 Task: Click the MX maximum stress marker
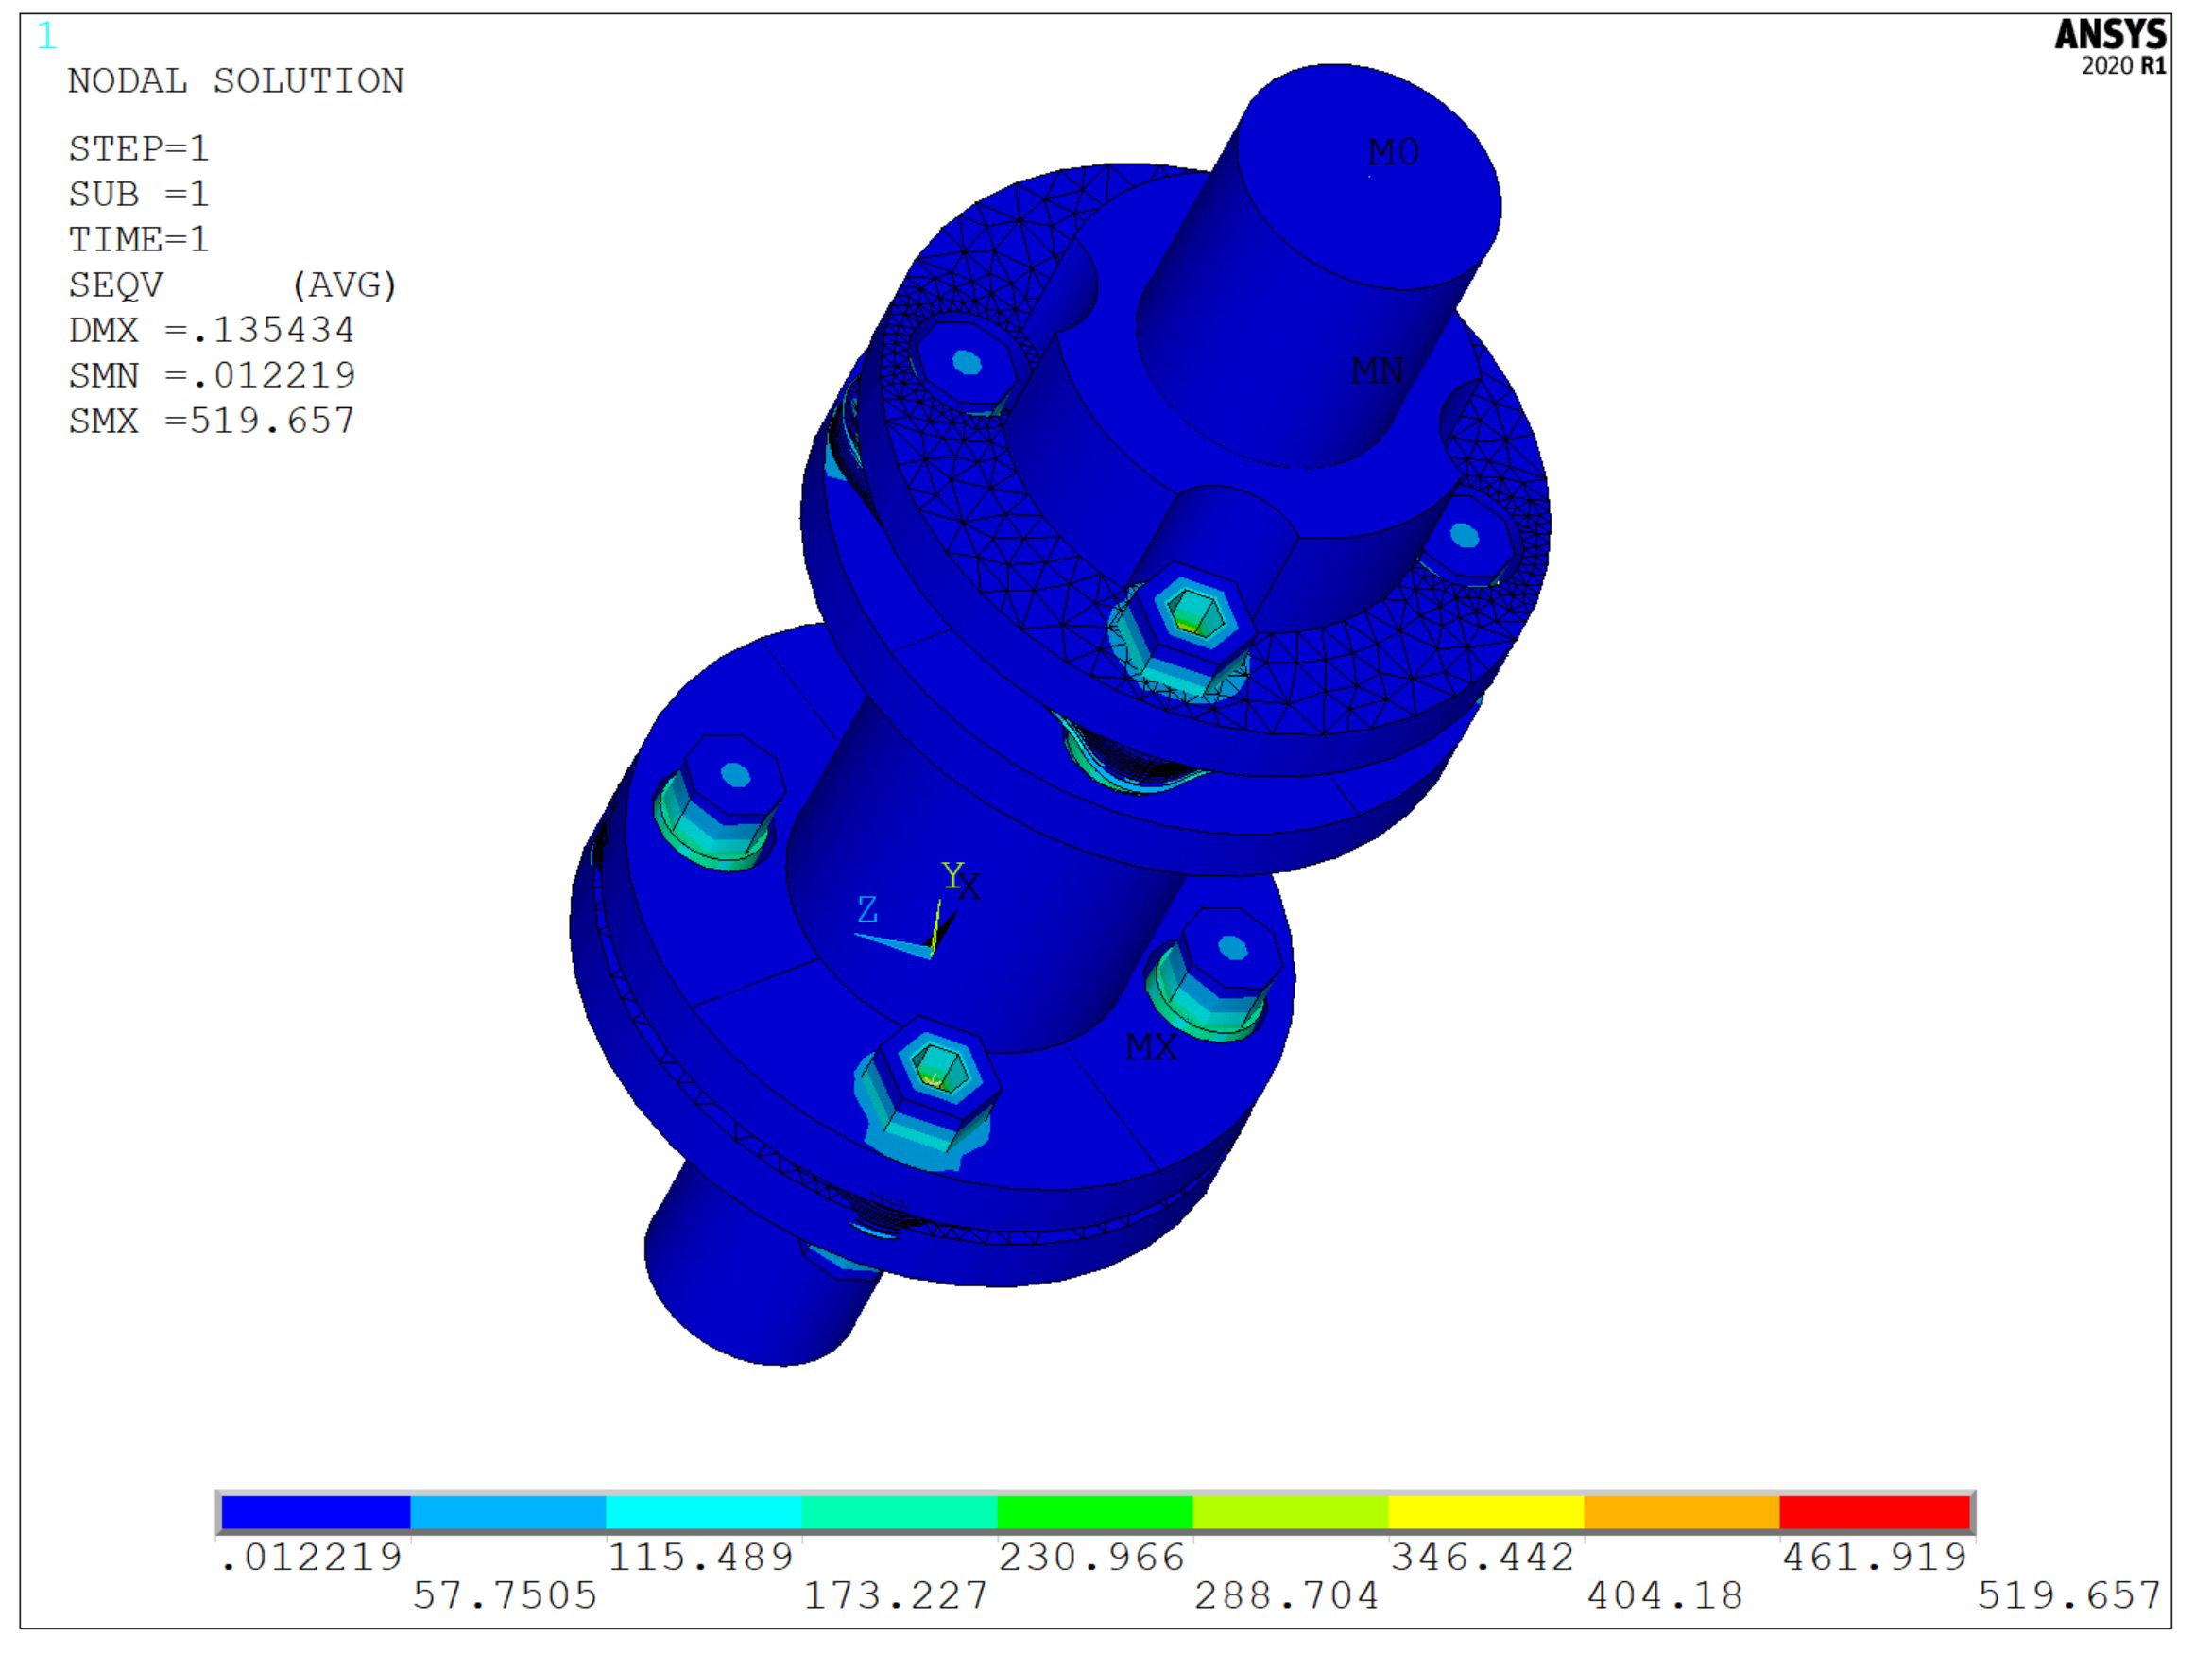click(1152, 1047)
